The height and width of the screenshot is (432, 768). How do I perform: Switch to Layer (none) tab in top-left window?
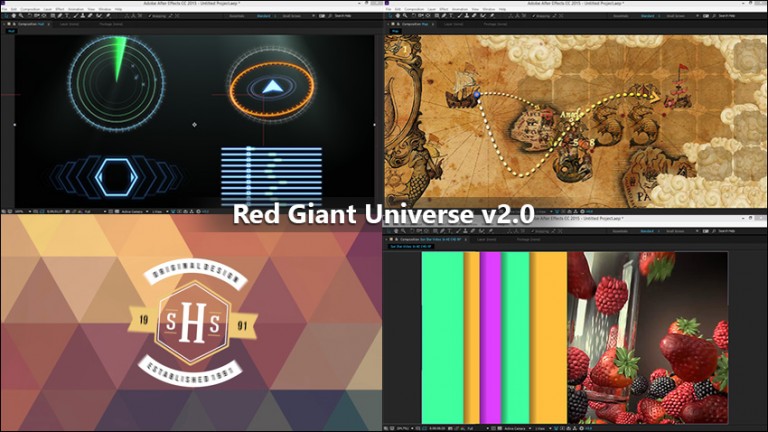click(69, 24)
